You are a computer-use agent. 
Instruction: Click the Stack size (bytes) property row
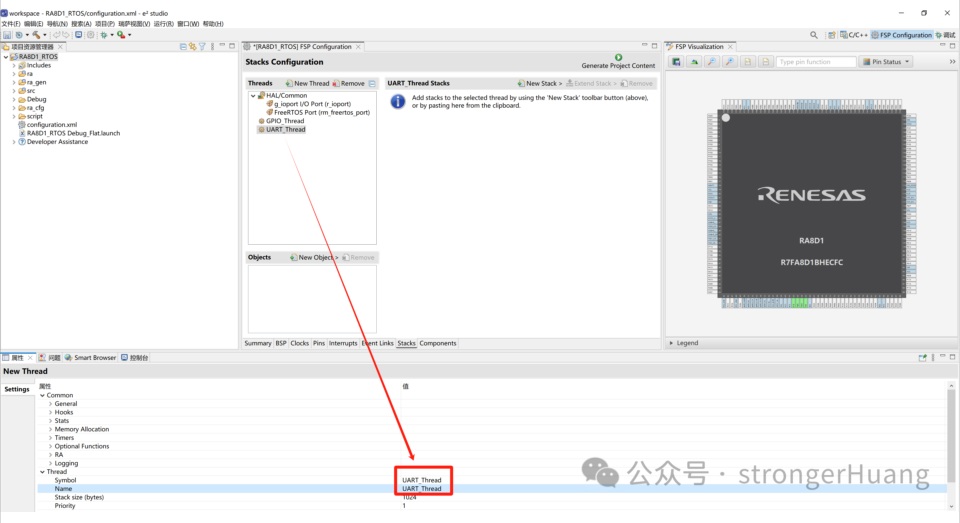(492, 497)
